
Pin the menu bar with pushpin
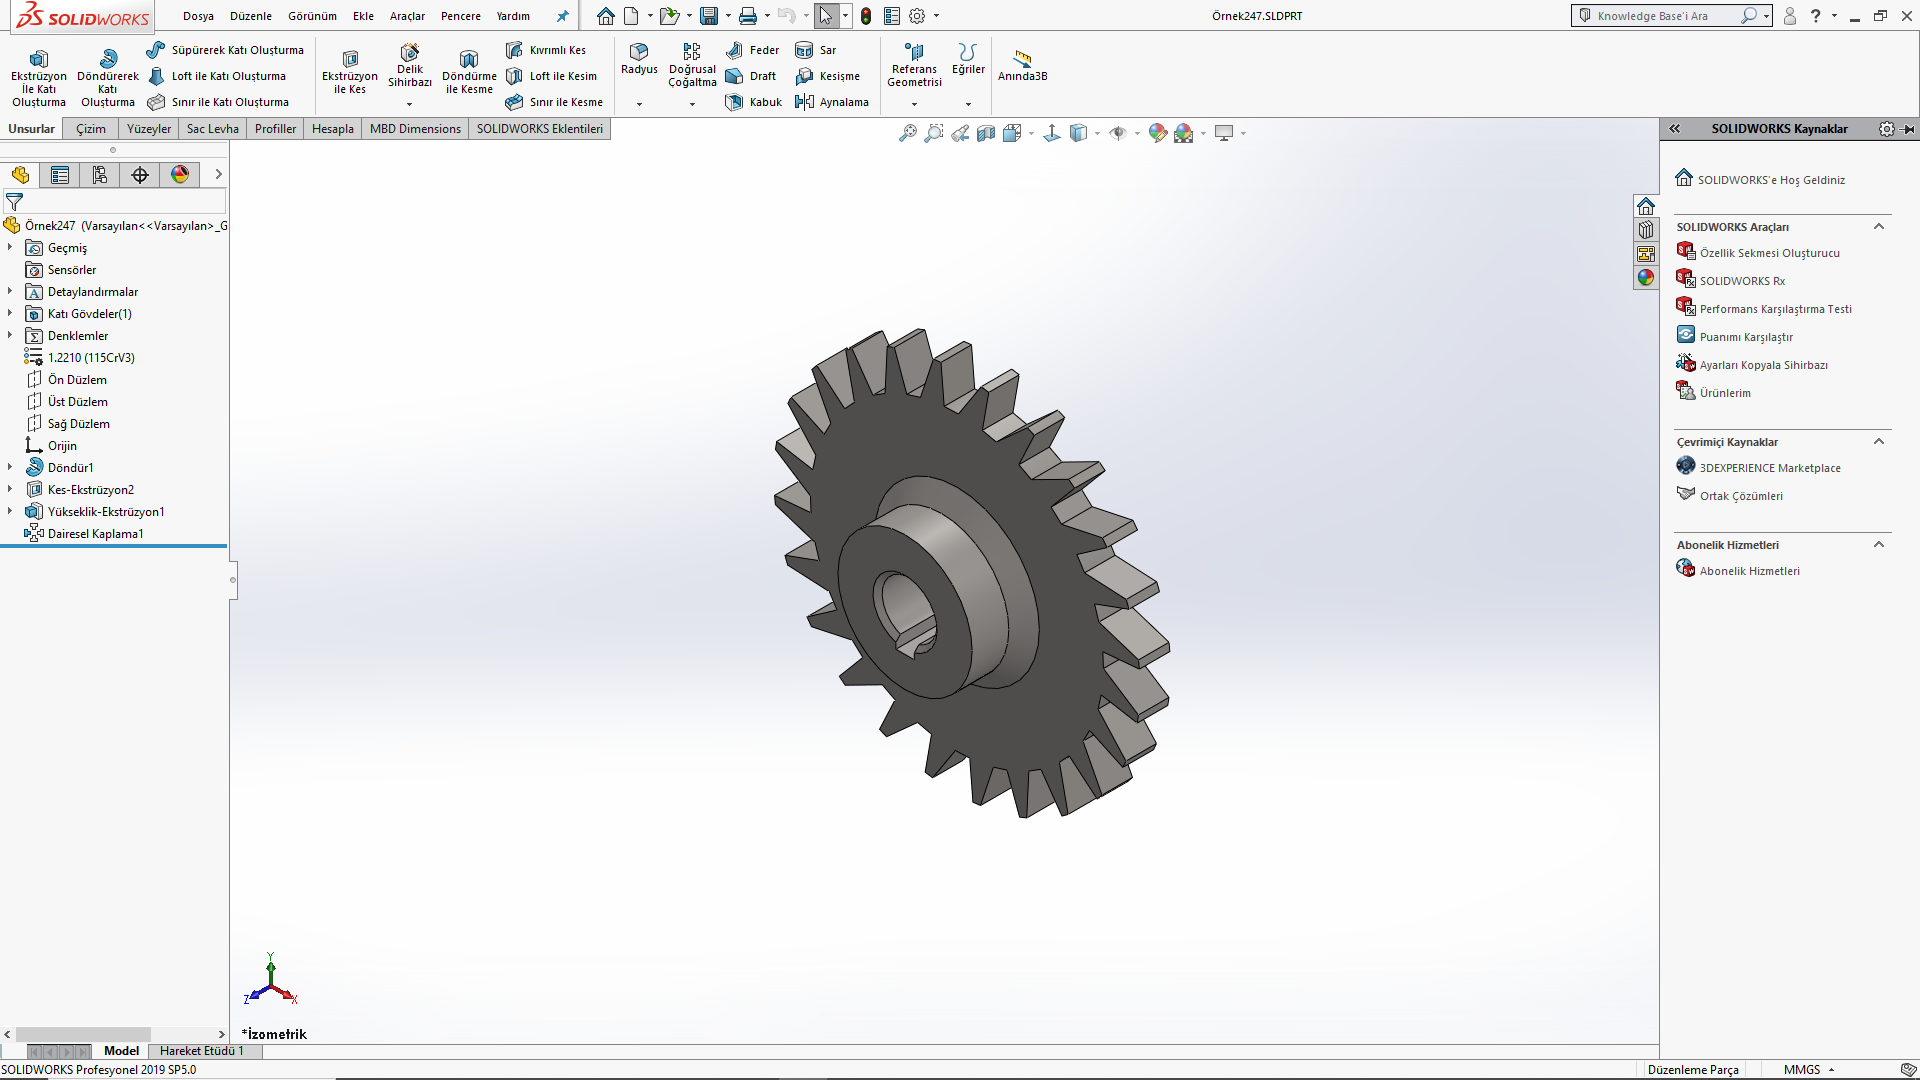click(x=563, y=16)
